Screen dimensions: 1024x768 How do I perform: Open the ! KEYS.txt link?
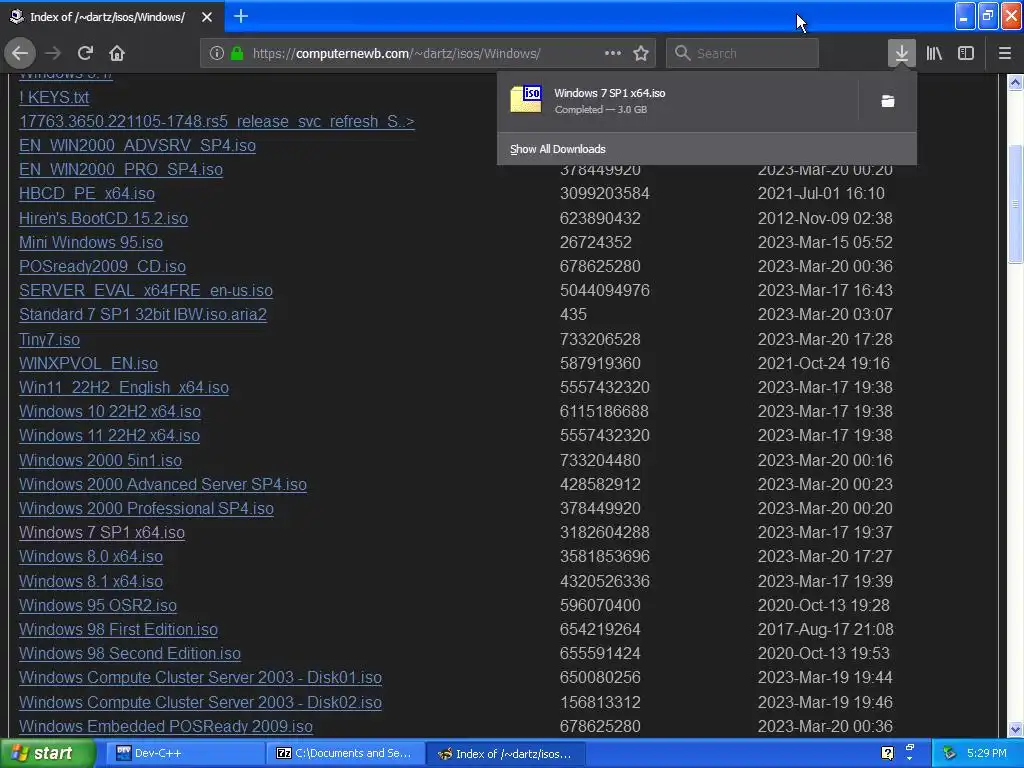pos(54,97)
